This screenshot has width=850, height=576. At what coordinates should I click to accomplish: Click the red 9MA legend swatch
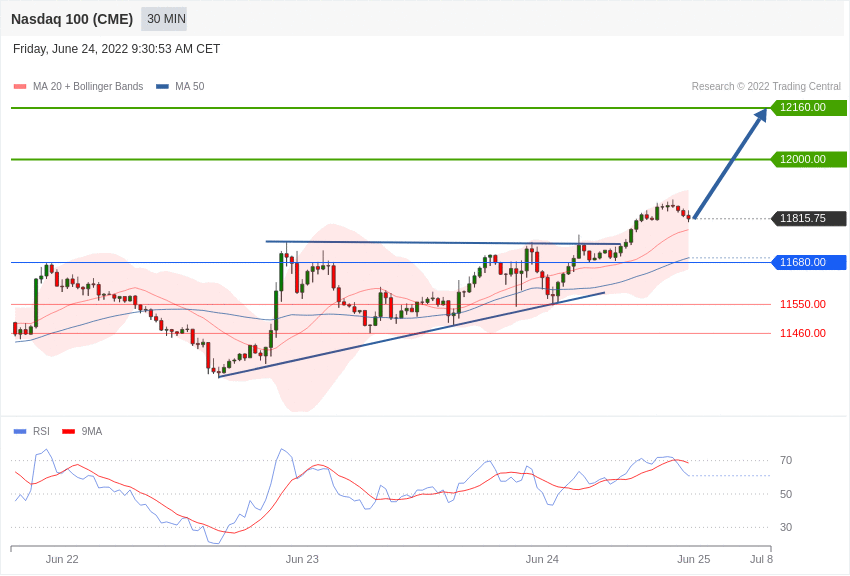click(x=68, y=432)
